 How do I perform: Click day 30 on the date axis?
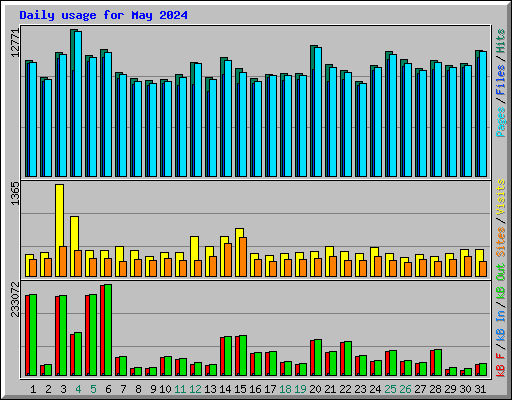pos(465,389)
